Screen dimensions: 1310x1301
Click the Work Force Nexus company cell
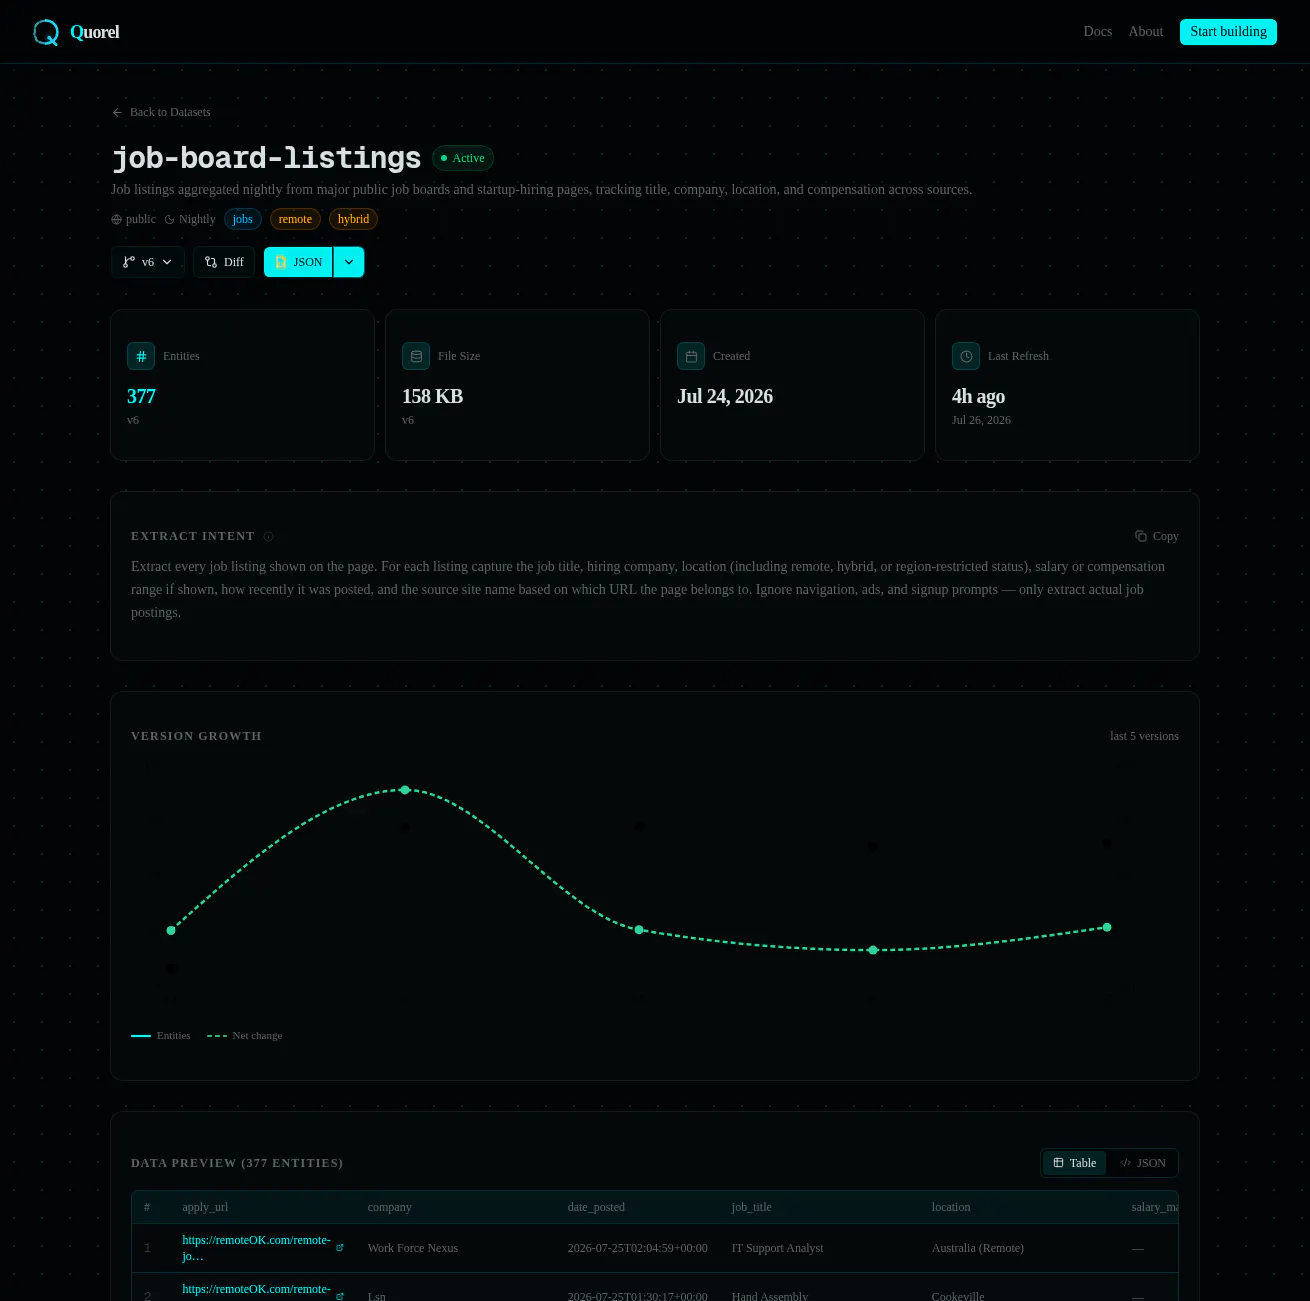click(412, 1248)
